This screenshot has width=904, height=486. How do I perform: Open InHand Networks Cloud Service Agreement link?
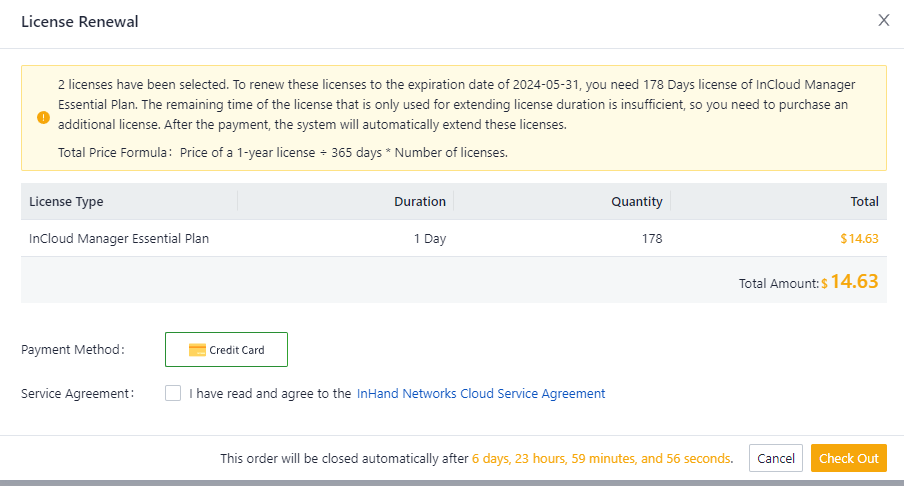(480, 394)
